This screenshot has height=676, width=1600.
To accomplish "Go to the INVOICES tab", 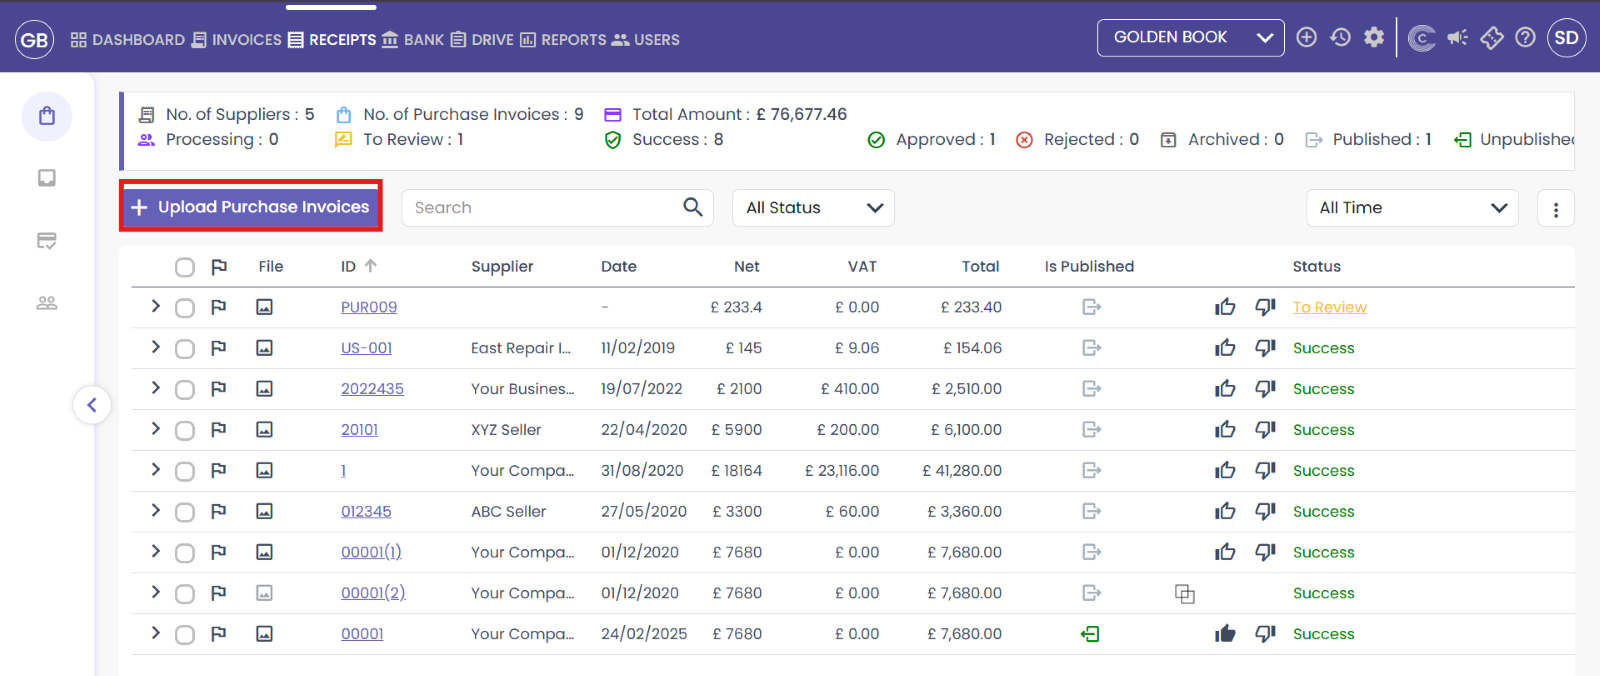I will point(237,40).
